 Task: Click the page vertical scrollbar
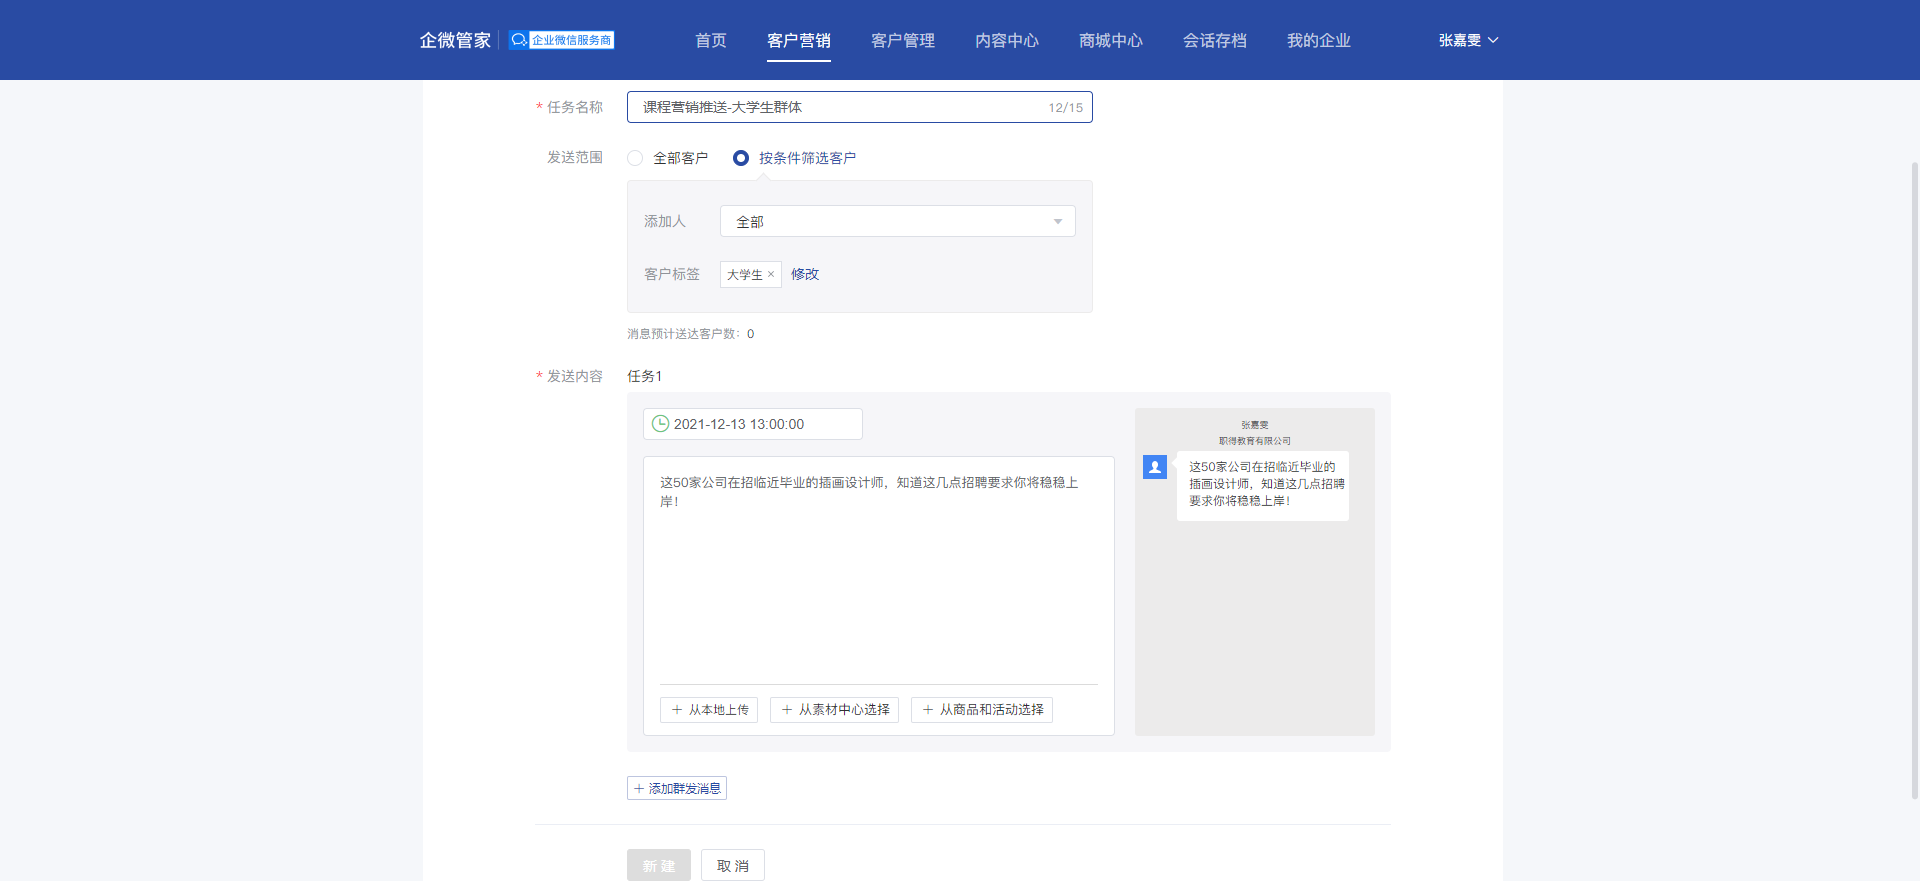(1914, 480)
